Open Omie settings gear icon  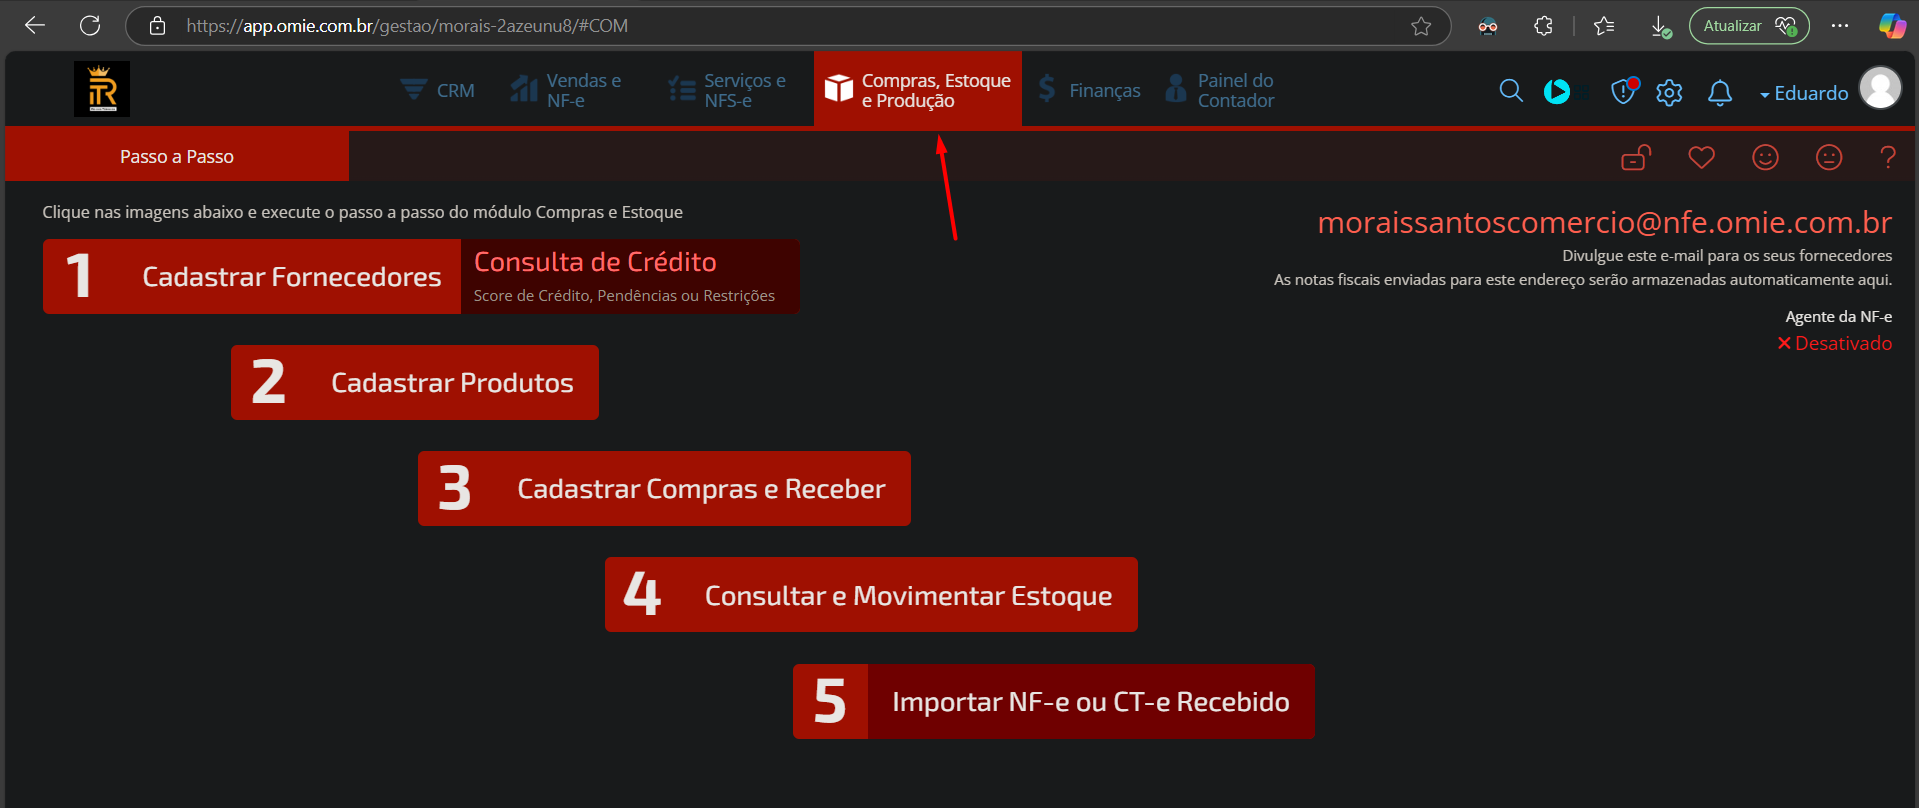point(1669,93)
